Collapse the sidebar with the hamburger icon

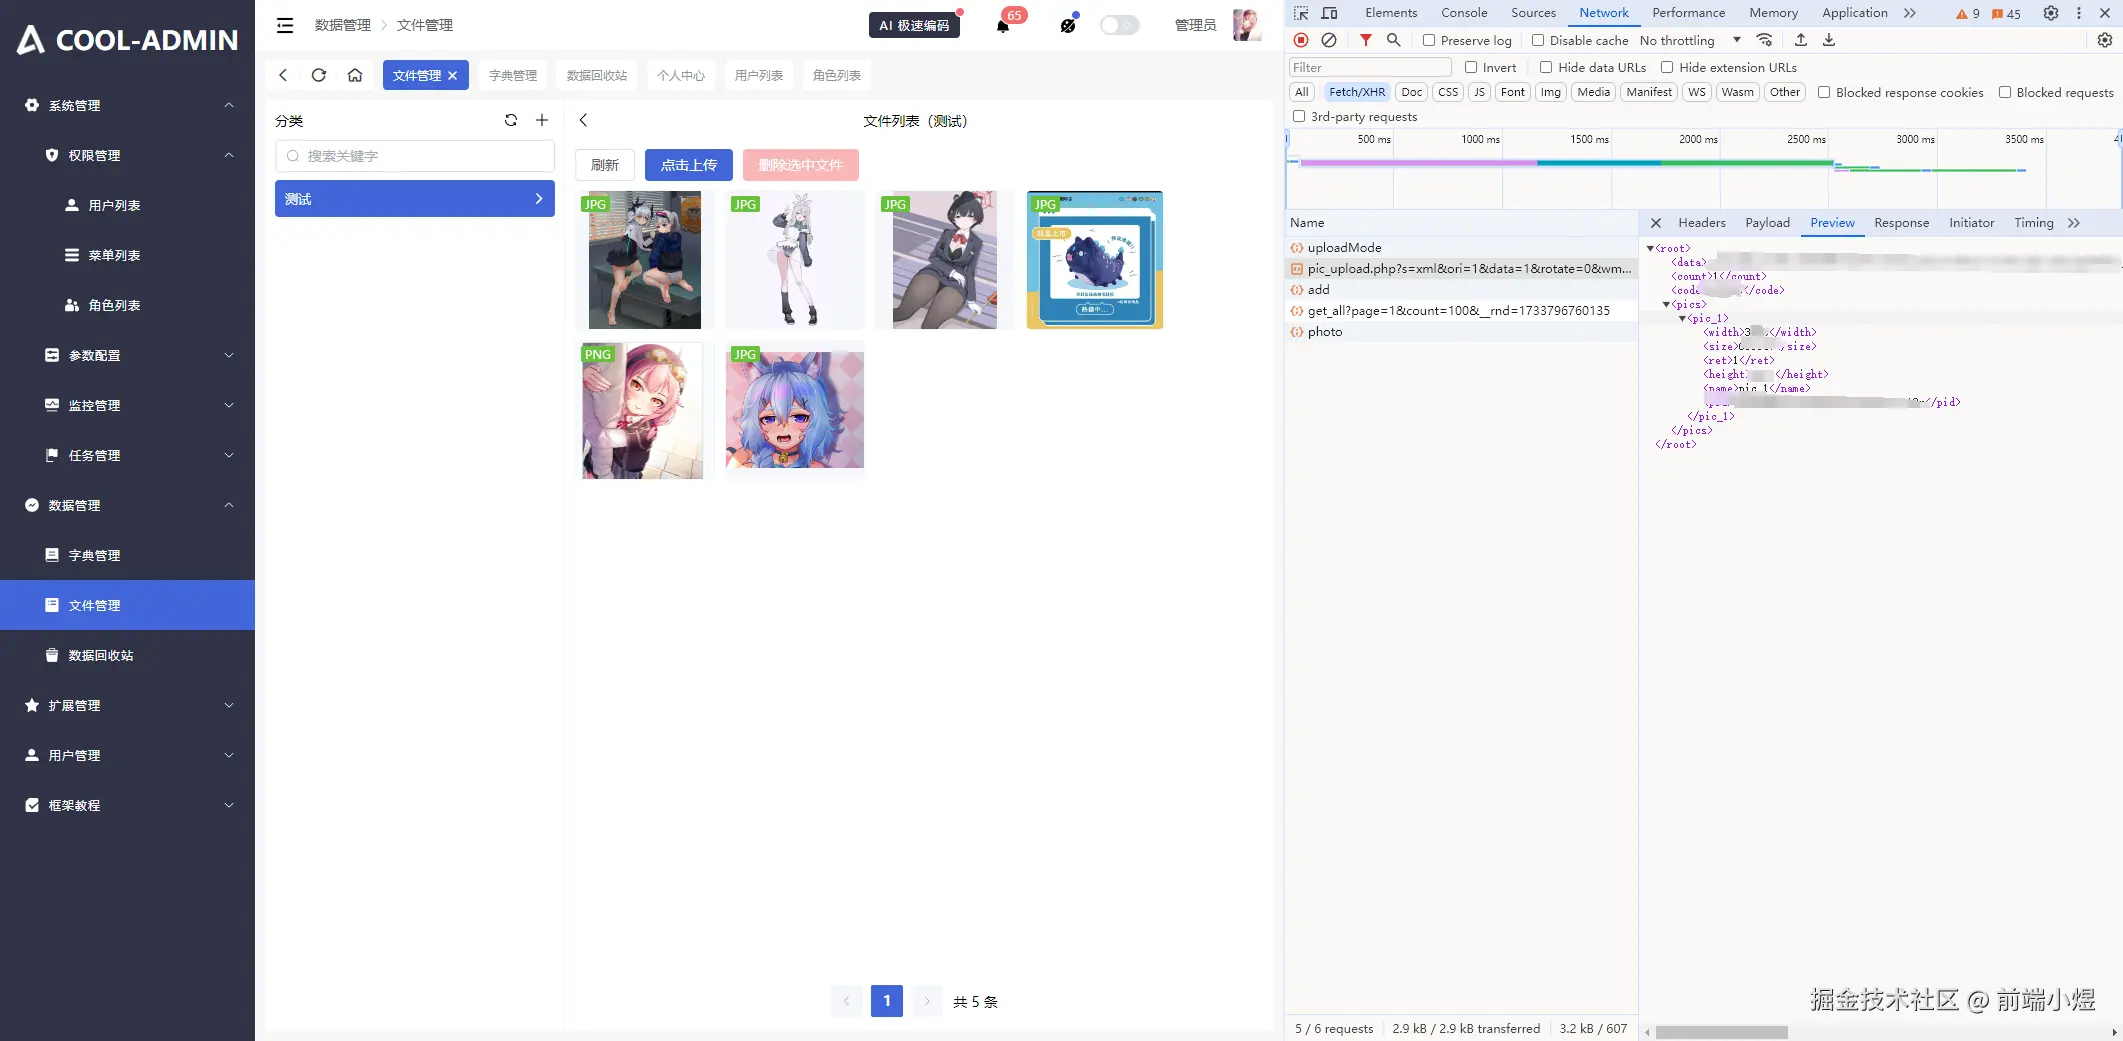[285, 25]
